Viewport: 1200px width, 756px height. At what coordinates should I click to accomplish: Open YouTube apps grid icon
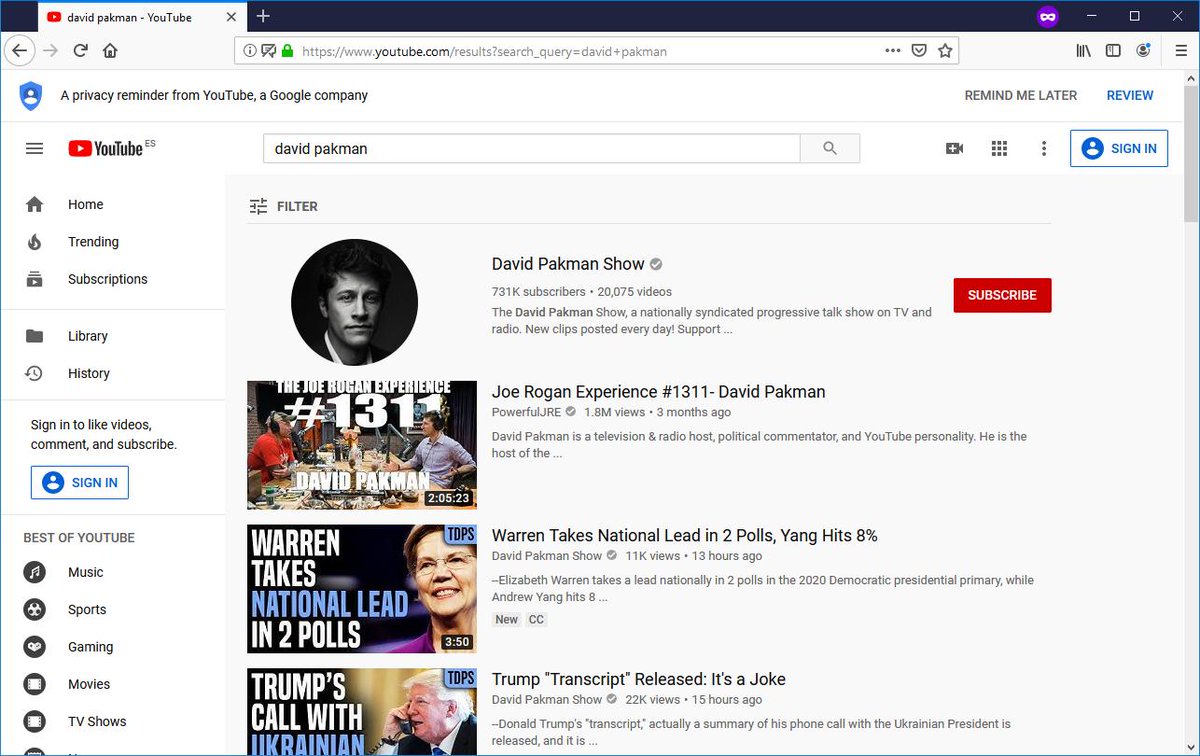pyautogui.click(x=999, y=148)
